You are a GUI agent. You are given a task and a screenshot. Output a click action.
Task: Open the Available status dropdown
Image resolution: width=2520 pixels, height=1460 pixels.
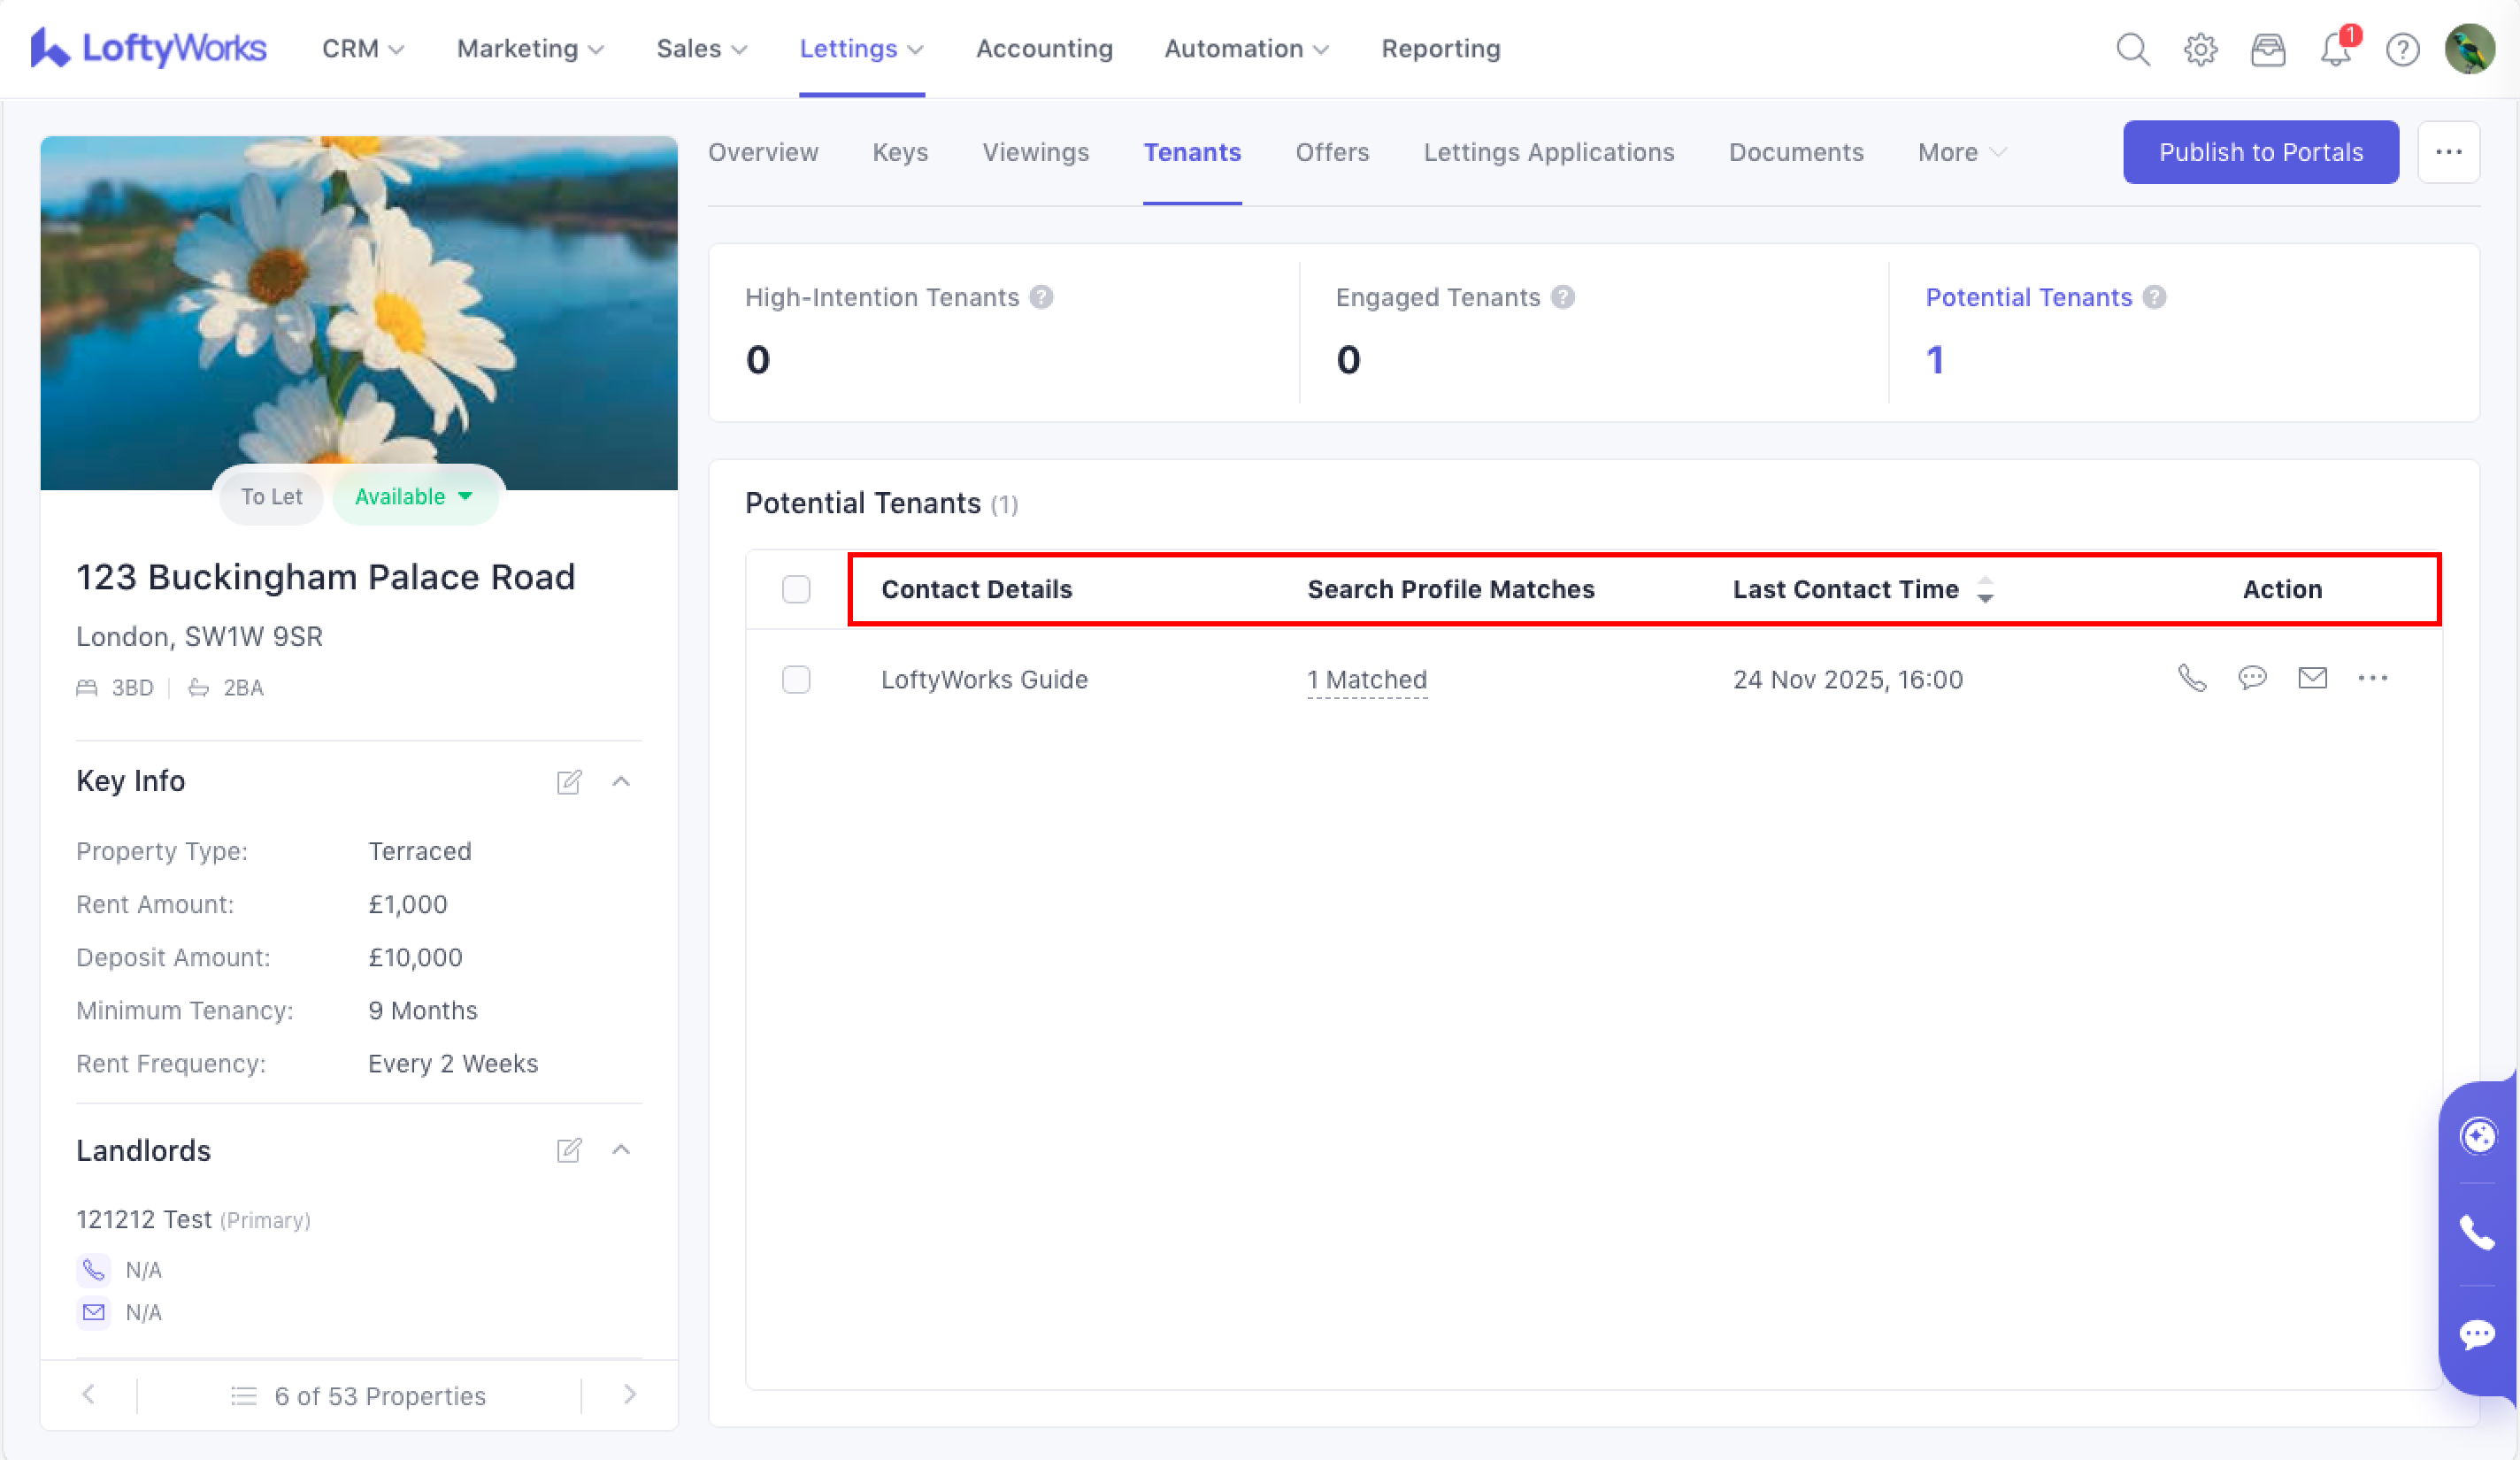click(414, 497)
